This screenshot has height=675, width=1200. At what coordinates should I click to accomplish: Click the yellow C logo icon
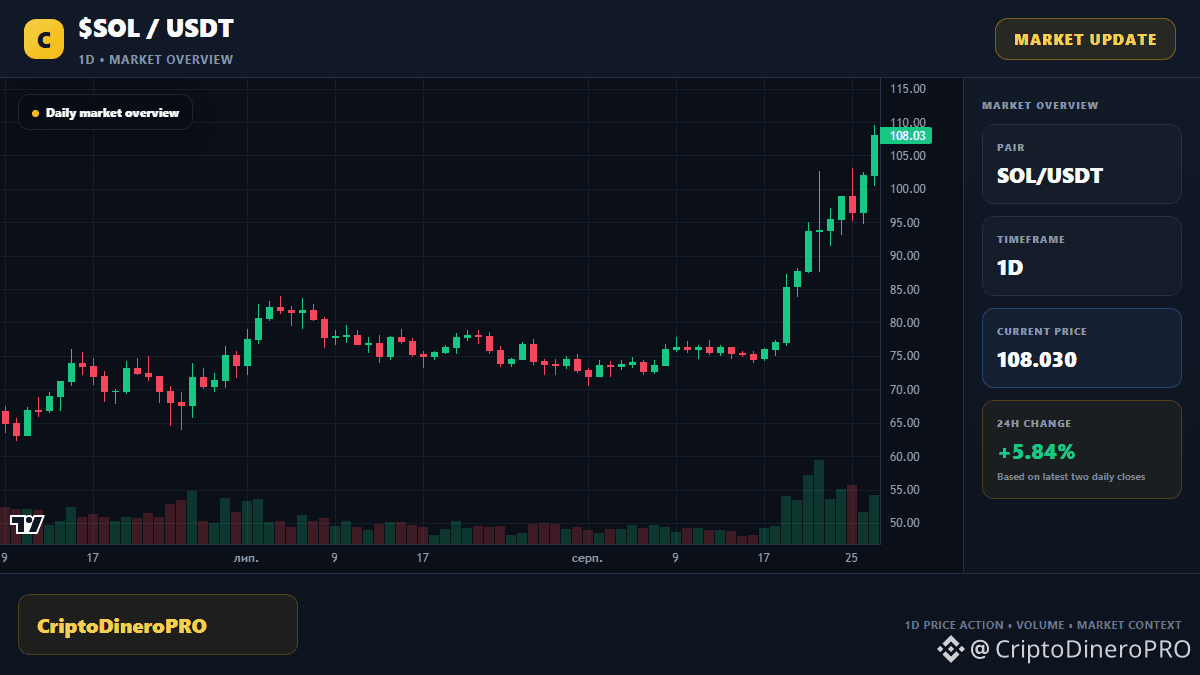click(x=44, y=39)
